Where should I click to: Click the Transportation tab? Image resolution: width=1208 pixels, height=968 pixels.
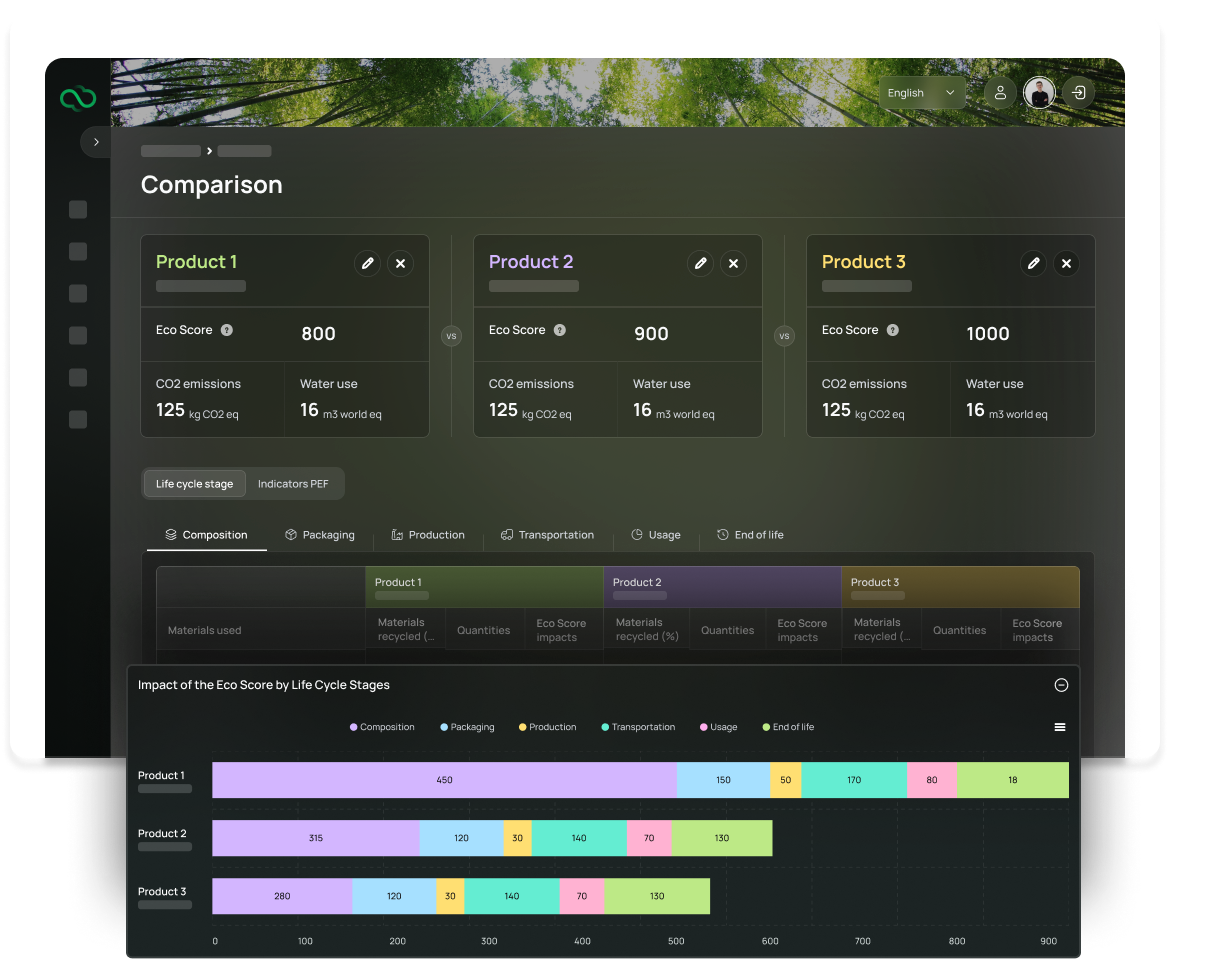point(547,535)
